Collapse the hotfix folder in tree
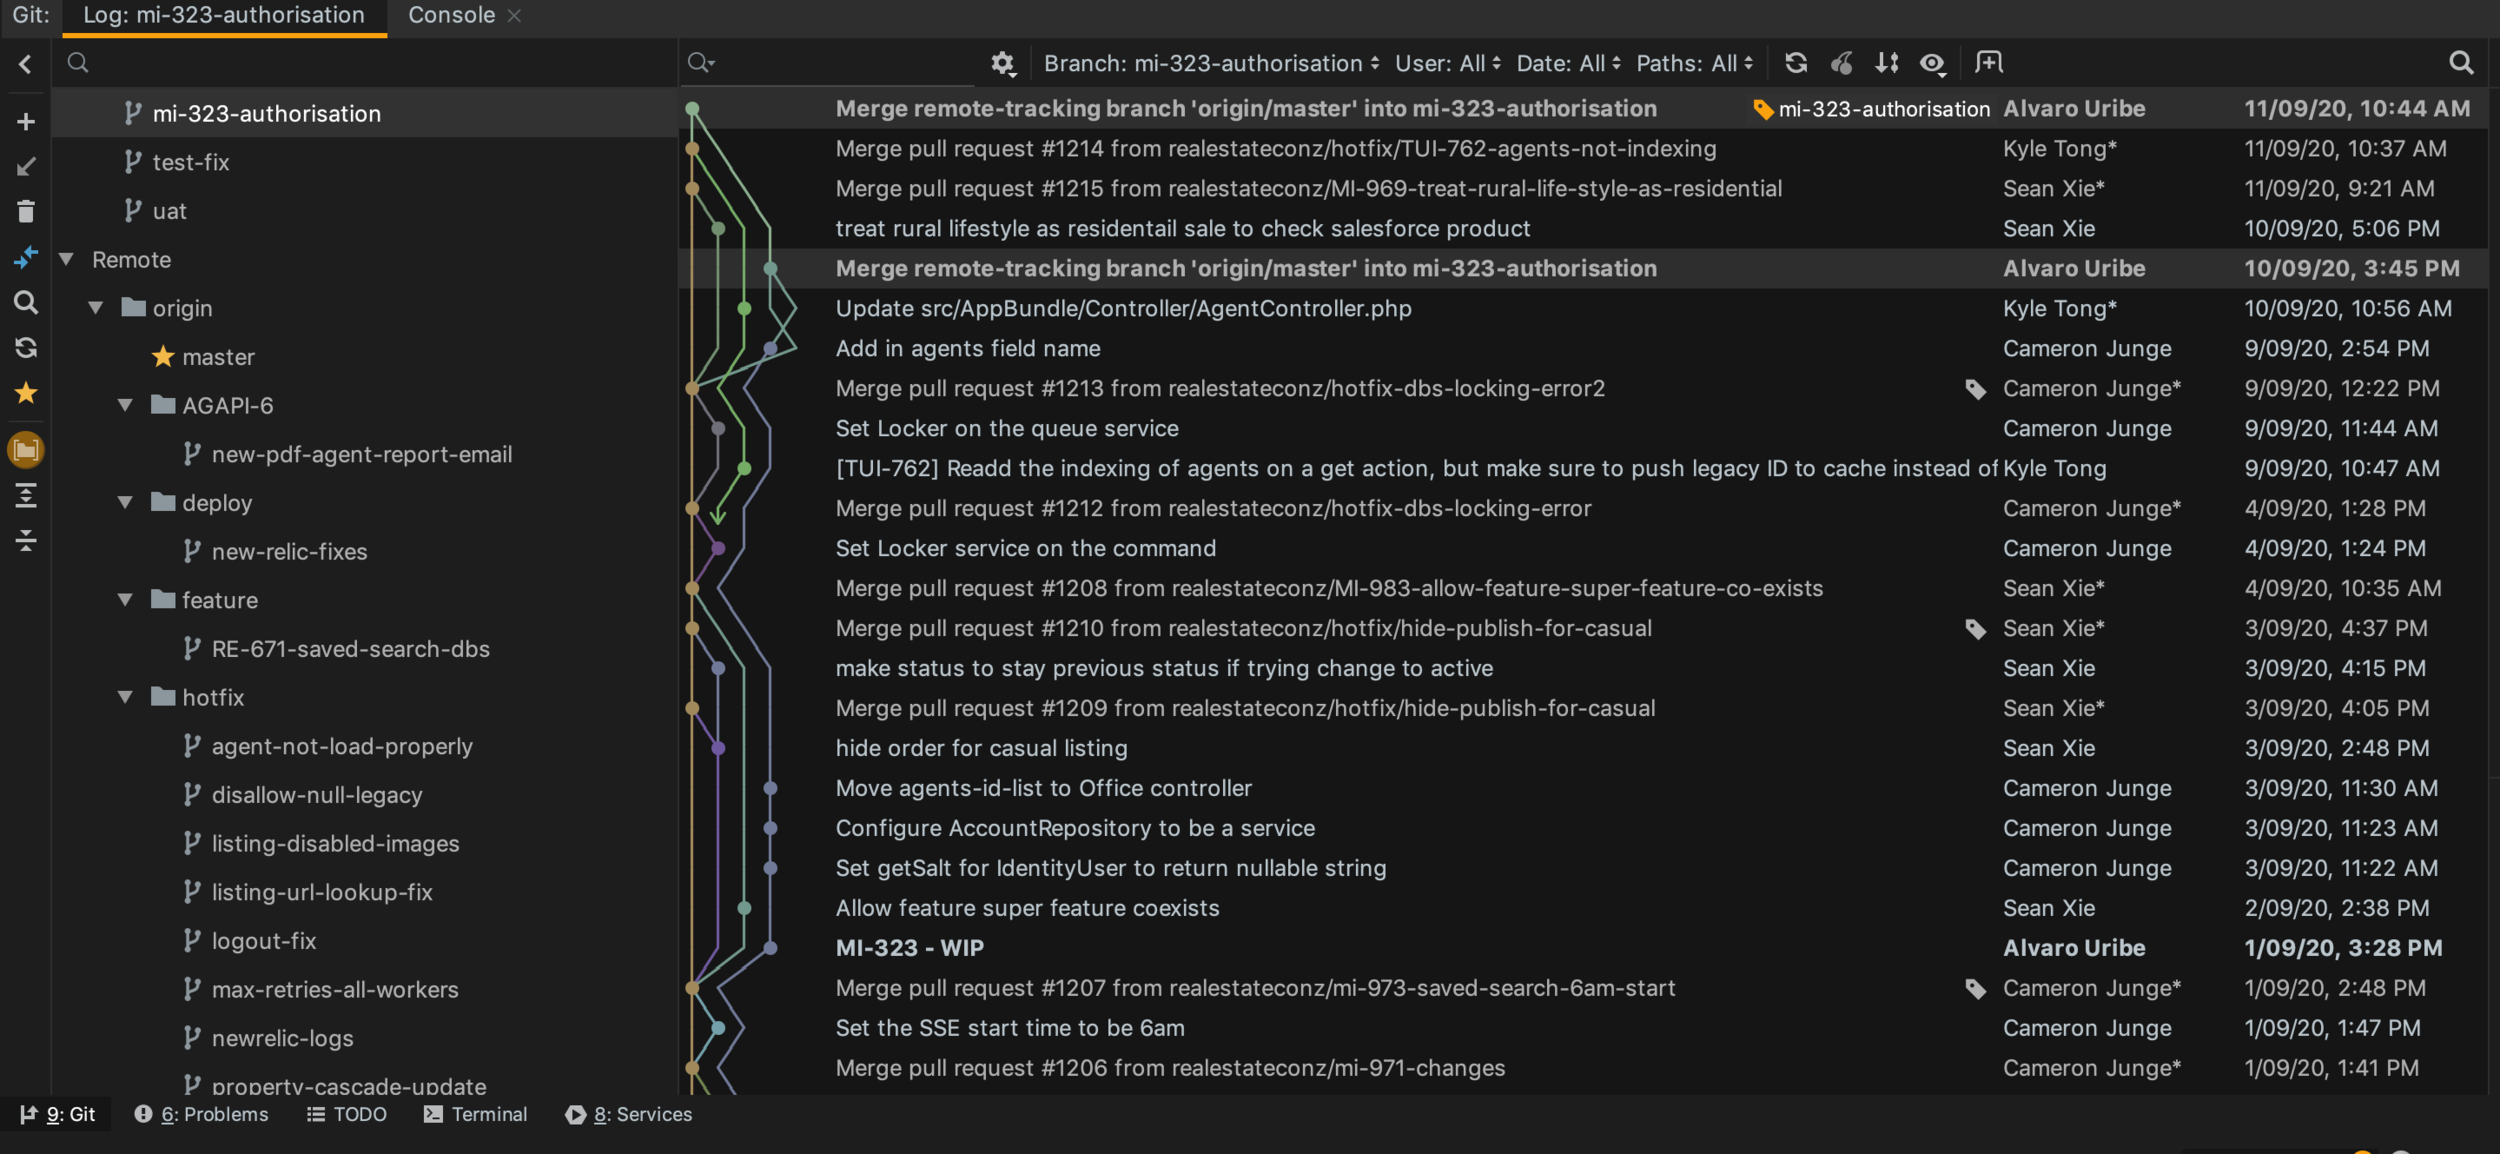 coord(126,697)
